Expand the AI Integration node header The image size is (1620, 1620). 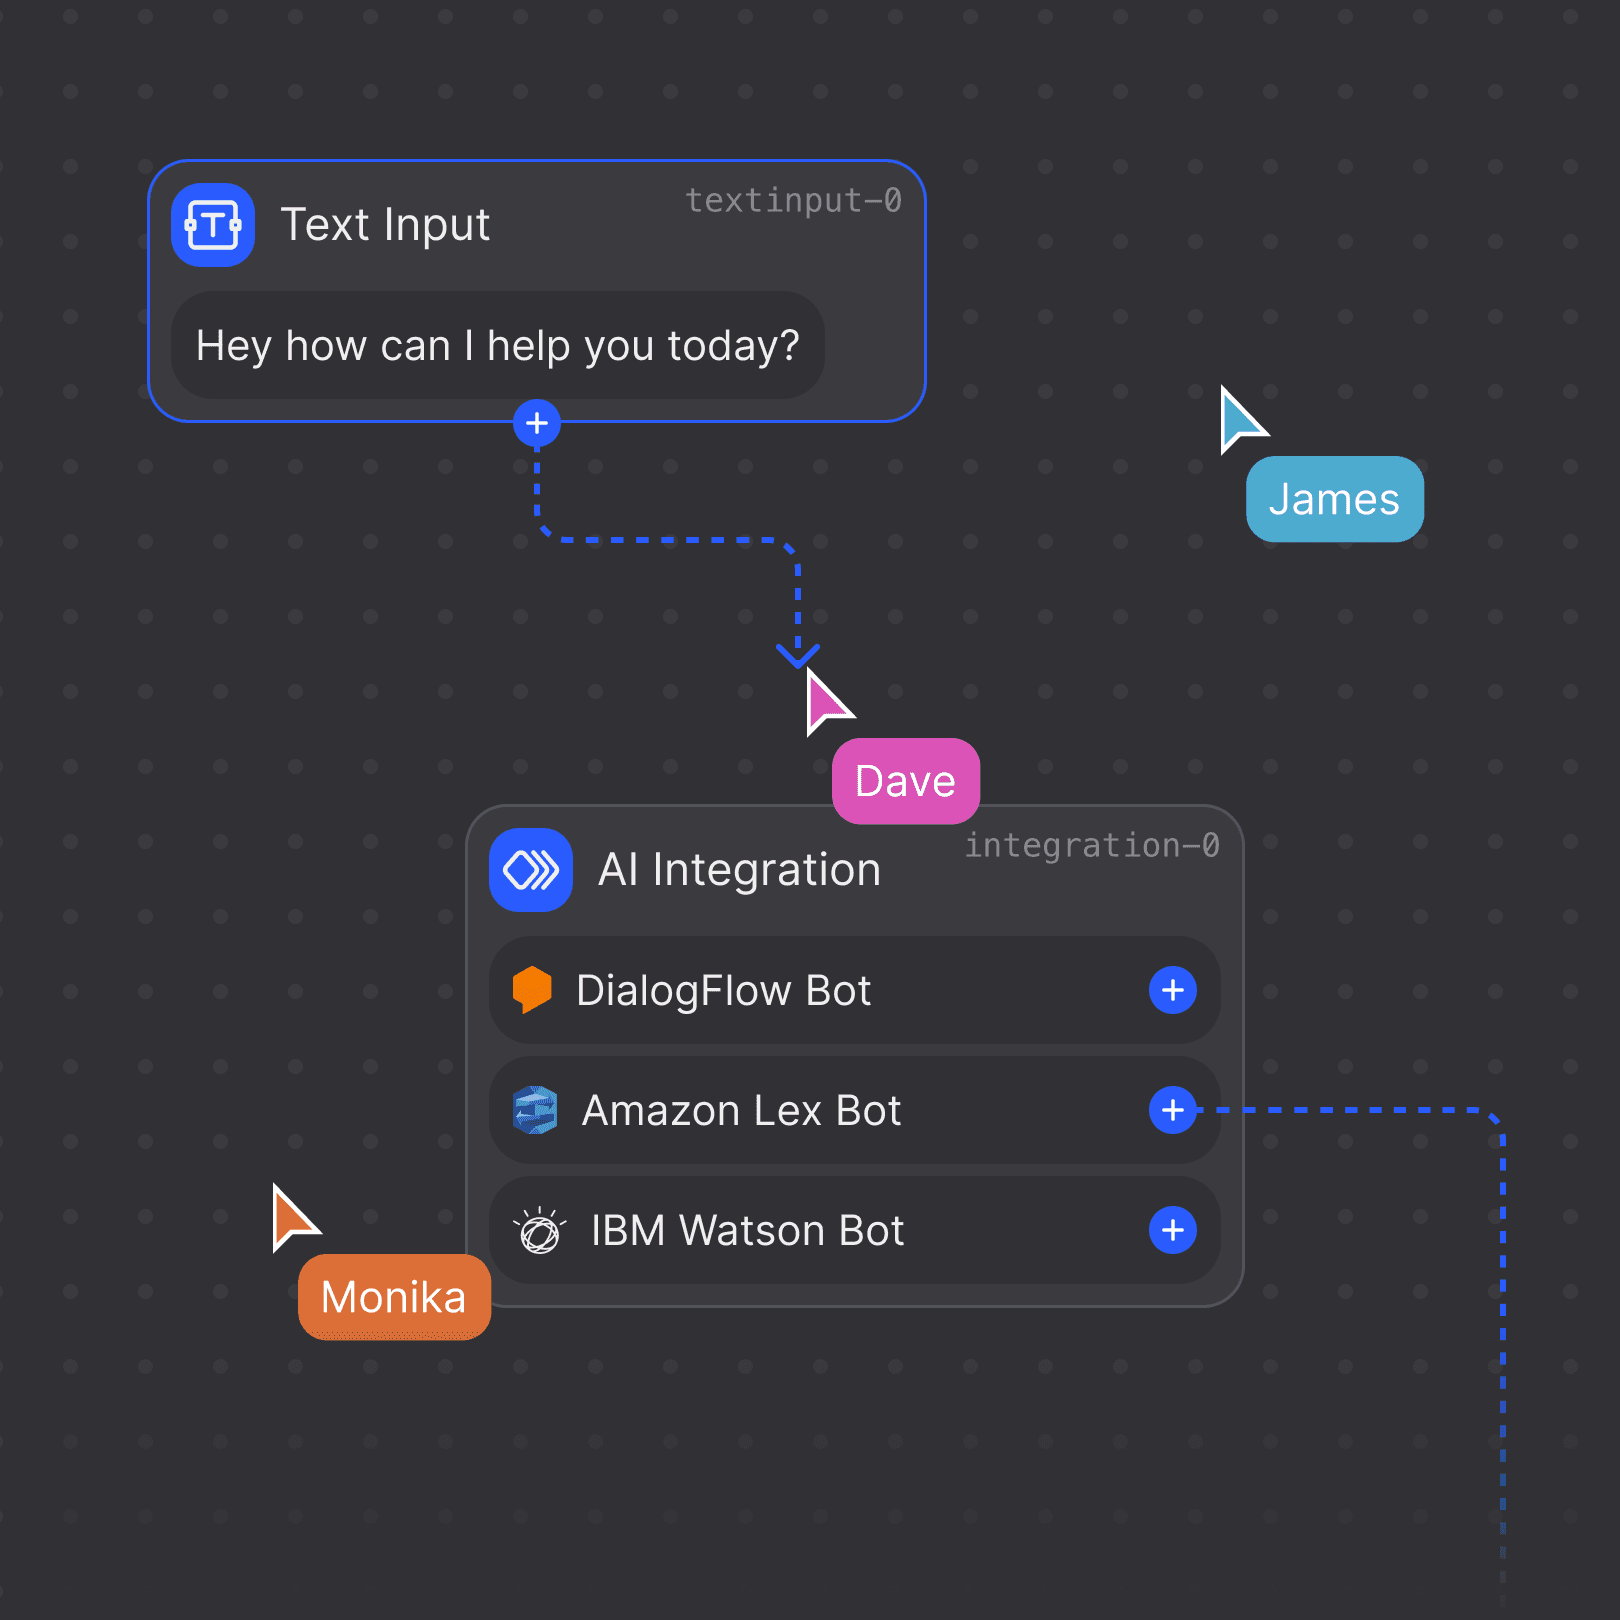point(740,869)
